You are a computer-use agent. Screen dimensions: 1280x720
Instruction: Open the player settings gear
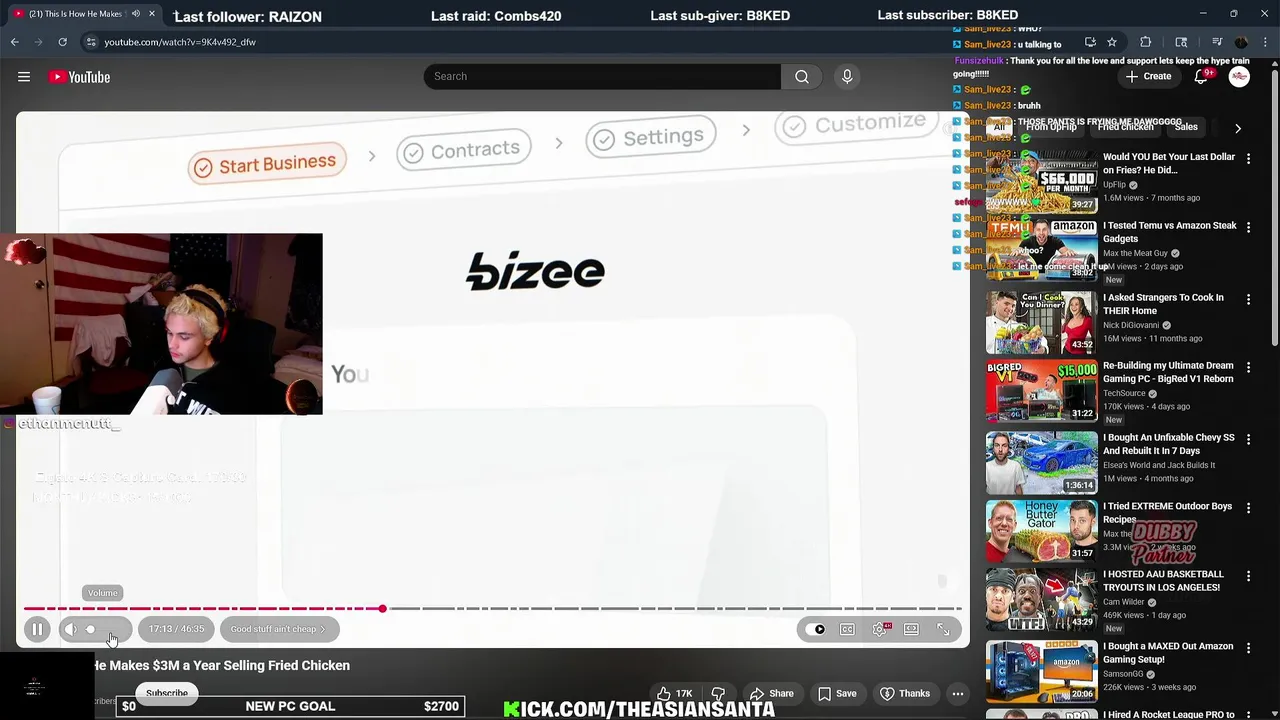click(x=880, y=629)
